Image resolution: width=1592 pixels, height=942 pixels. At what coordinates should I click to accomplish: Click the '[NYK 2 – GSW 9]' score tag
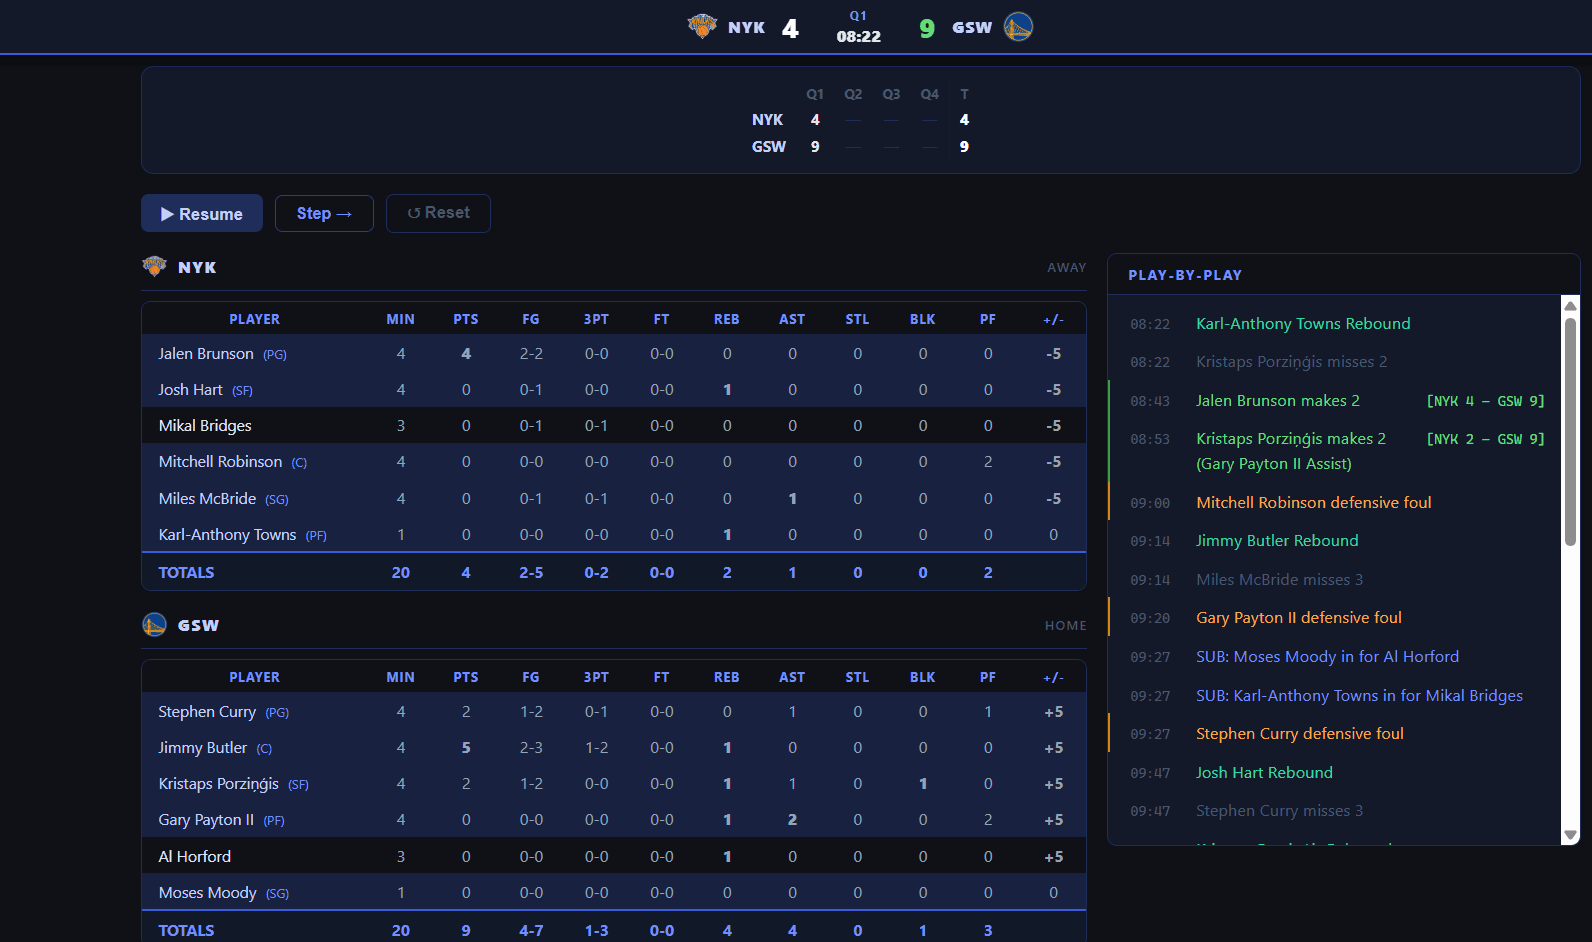click(1485, 438)
